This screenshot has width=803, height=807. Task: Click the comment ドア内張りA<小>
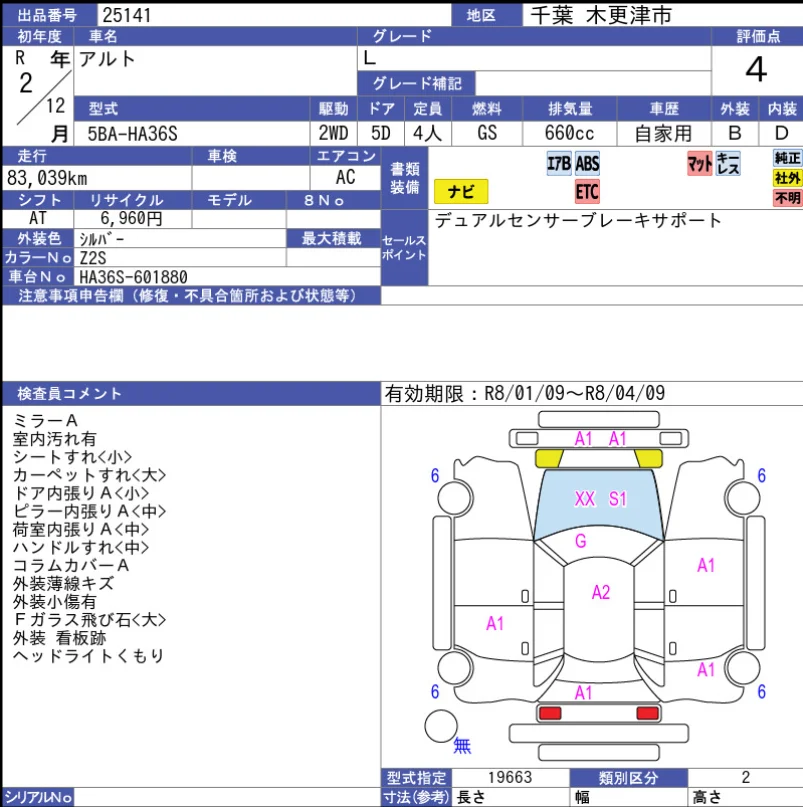81,493
